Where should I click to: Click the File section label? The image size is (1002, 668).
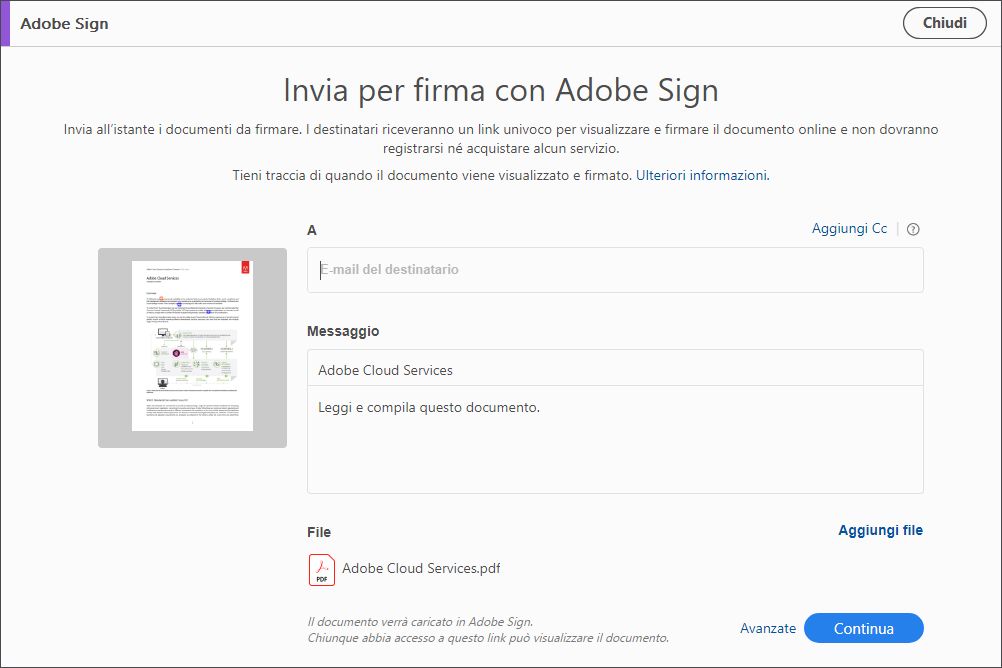(x=319, y=532)
